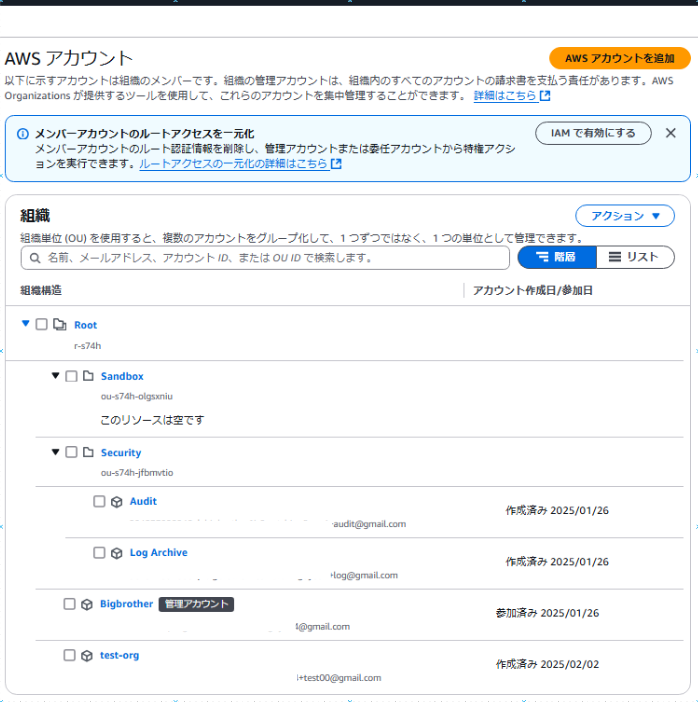Open the Root link

point(86,325)
